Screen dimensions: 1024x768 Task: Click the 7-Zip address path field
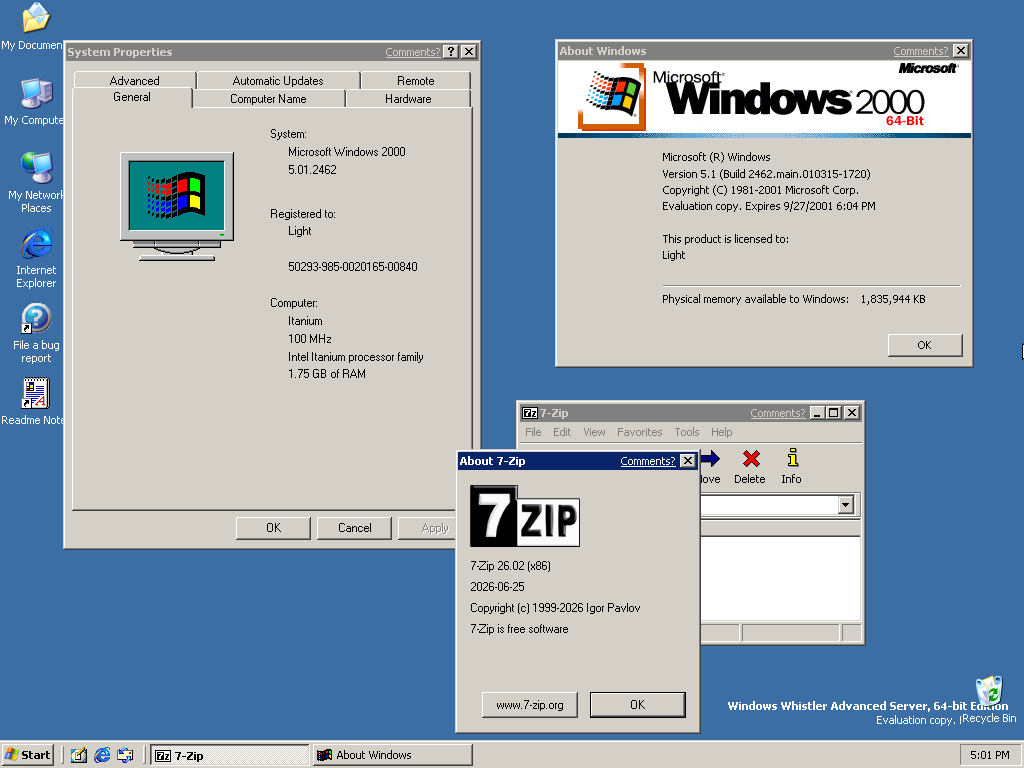click(x=769, y=505)
